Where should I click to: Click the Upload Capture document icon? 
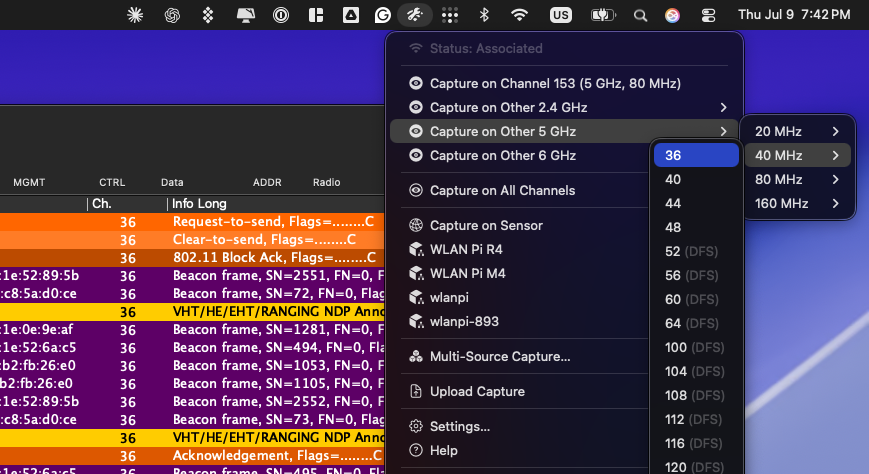(416, 391)
